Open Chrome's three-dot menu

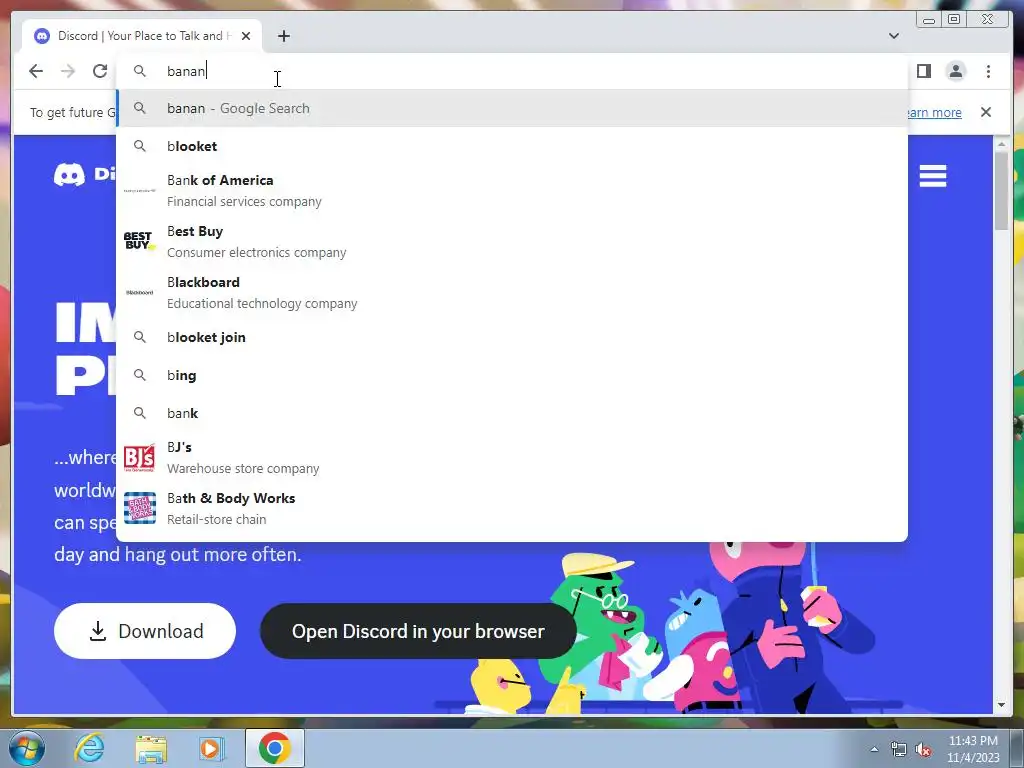[988, 71]
